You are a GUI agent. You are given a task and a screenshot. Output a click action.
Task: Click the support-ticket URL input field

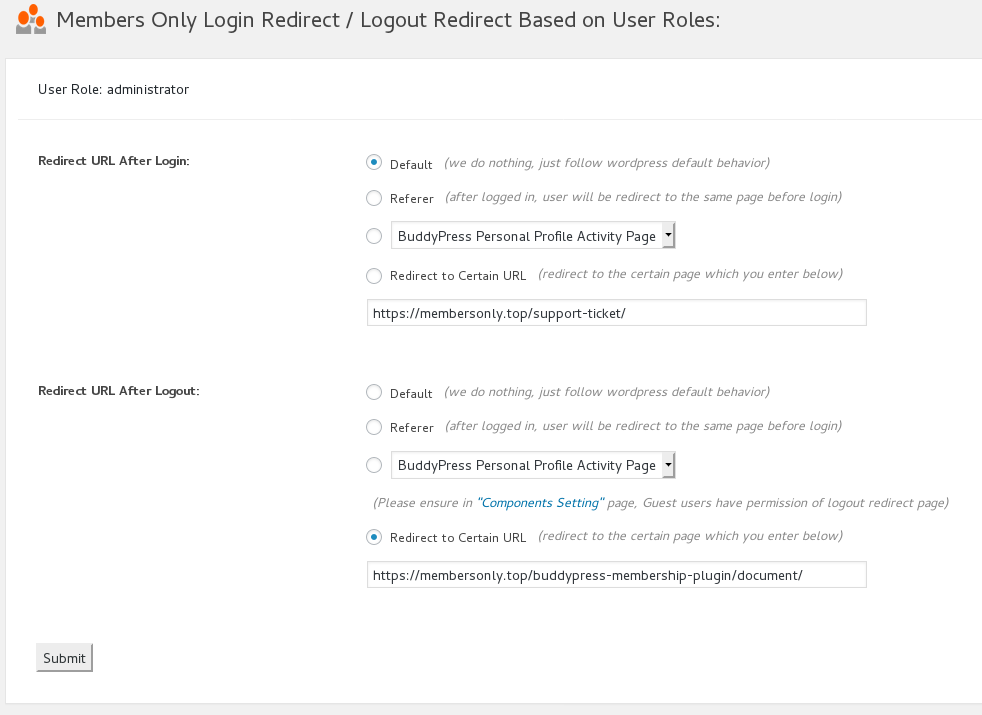(616, 312)
